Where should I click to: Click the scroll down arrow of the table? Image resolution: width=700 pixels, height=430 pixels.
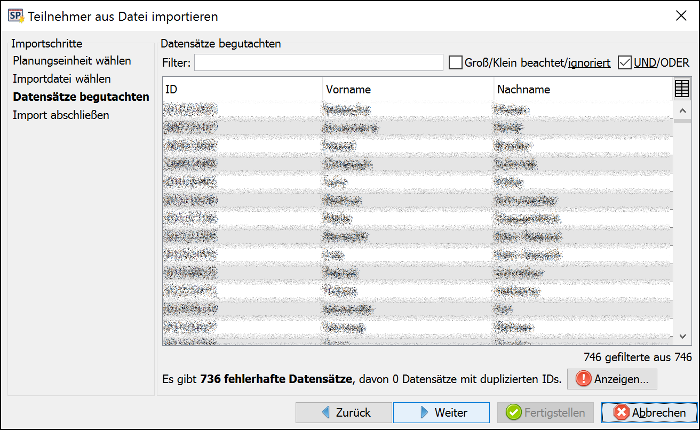683,336
